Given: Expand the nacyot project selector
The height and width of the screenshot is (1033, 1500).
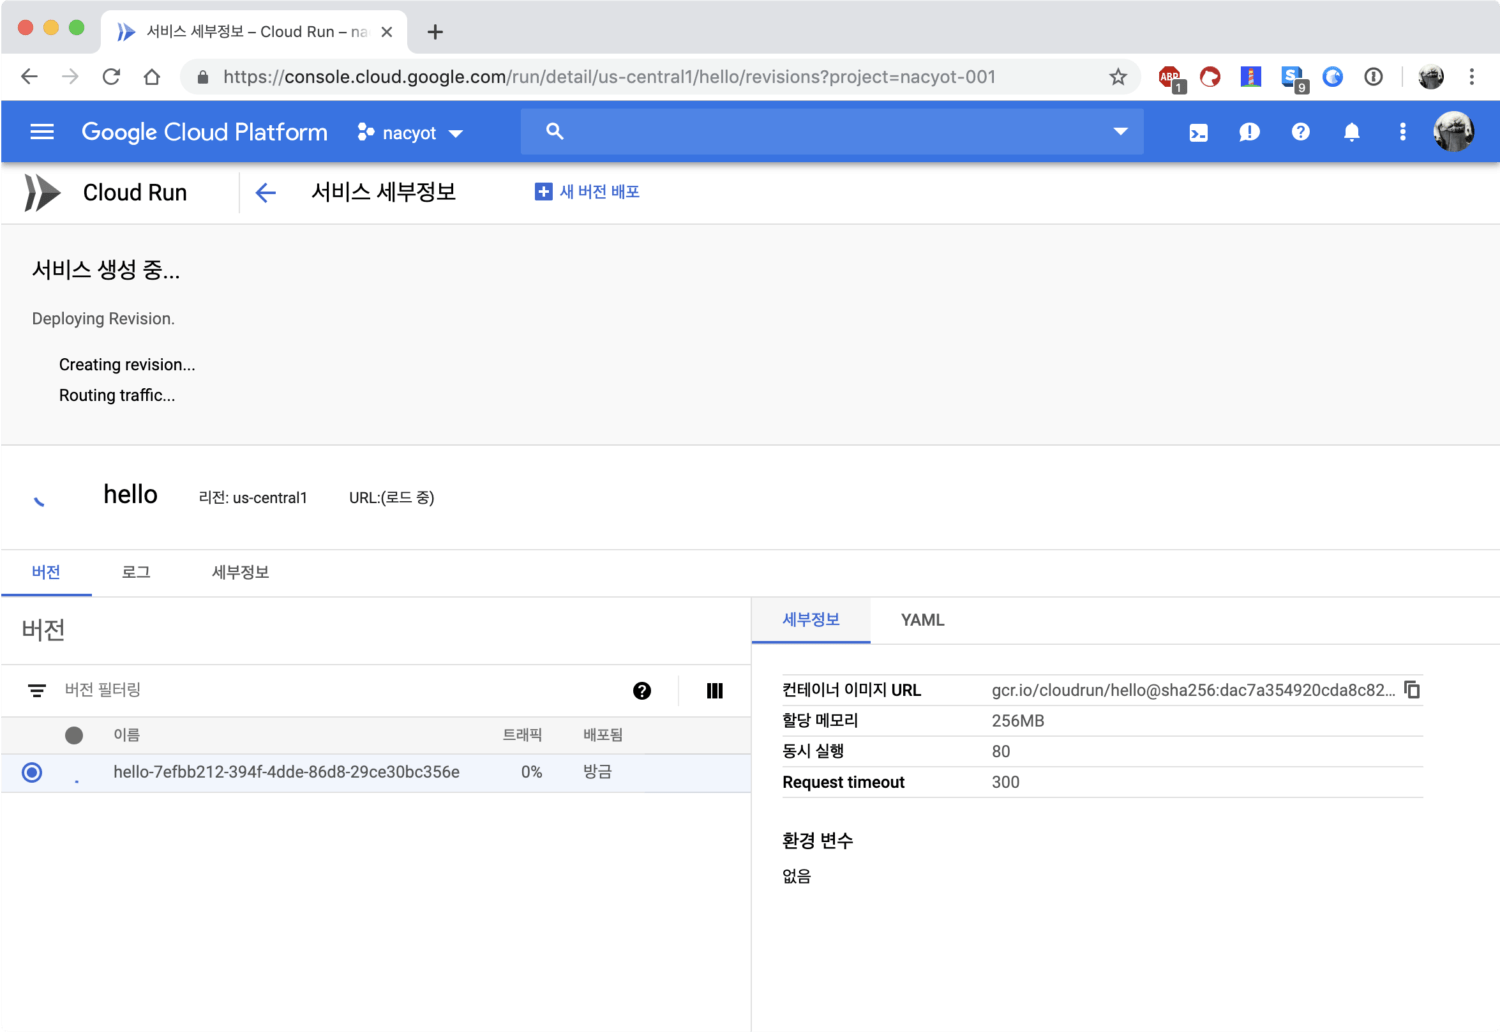Looking at the screenshot, I should pos(411,133).
